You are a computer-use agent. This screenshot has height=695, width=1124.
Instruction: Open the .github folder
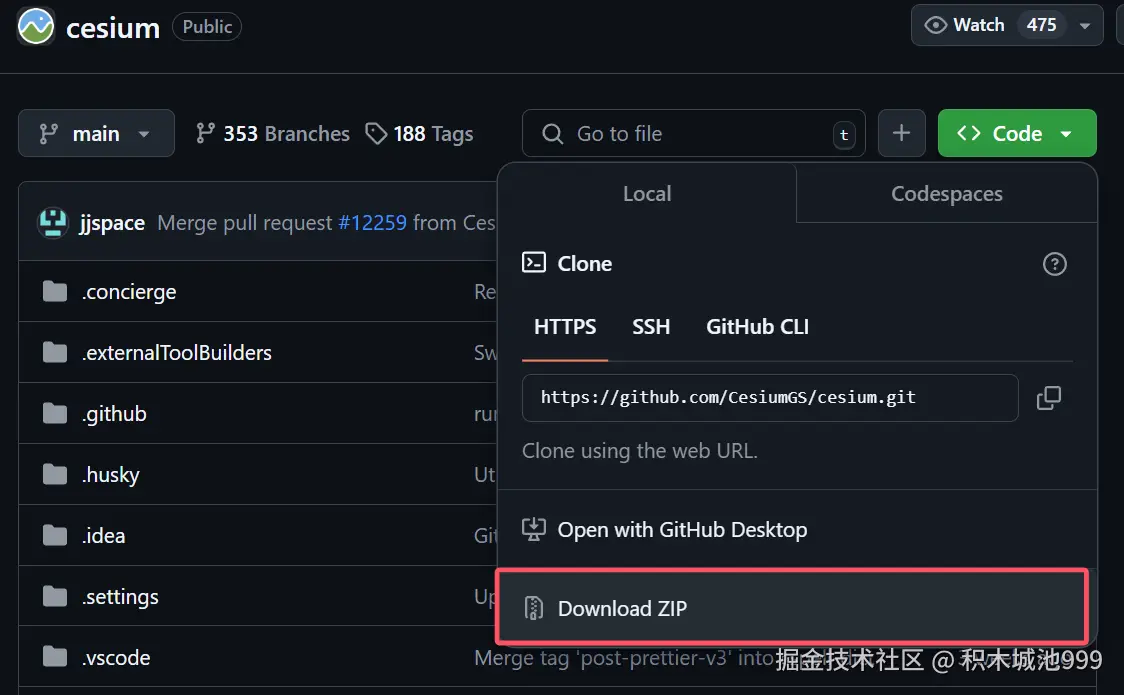114,414
